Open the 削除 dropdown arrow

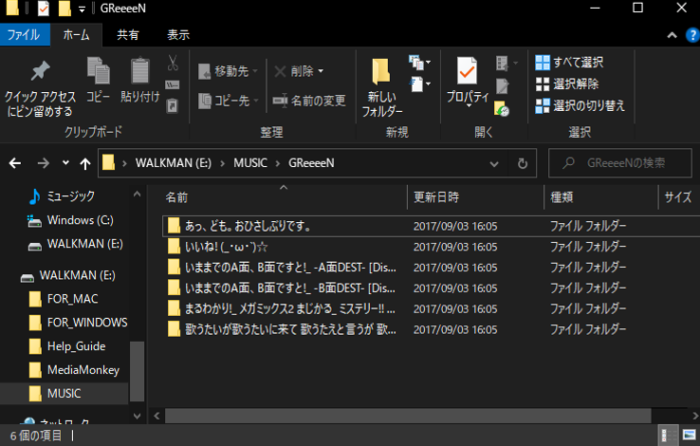tap(321, 71)
